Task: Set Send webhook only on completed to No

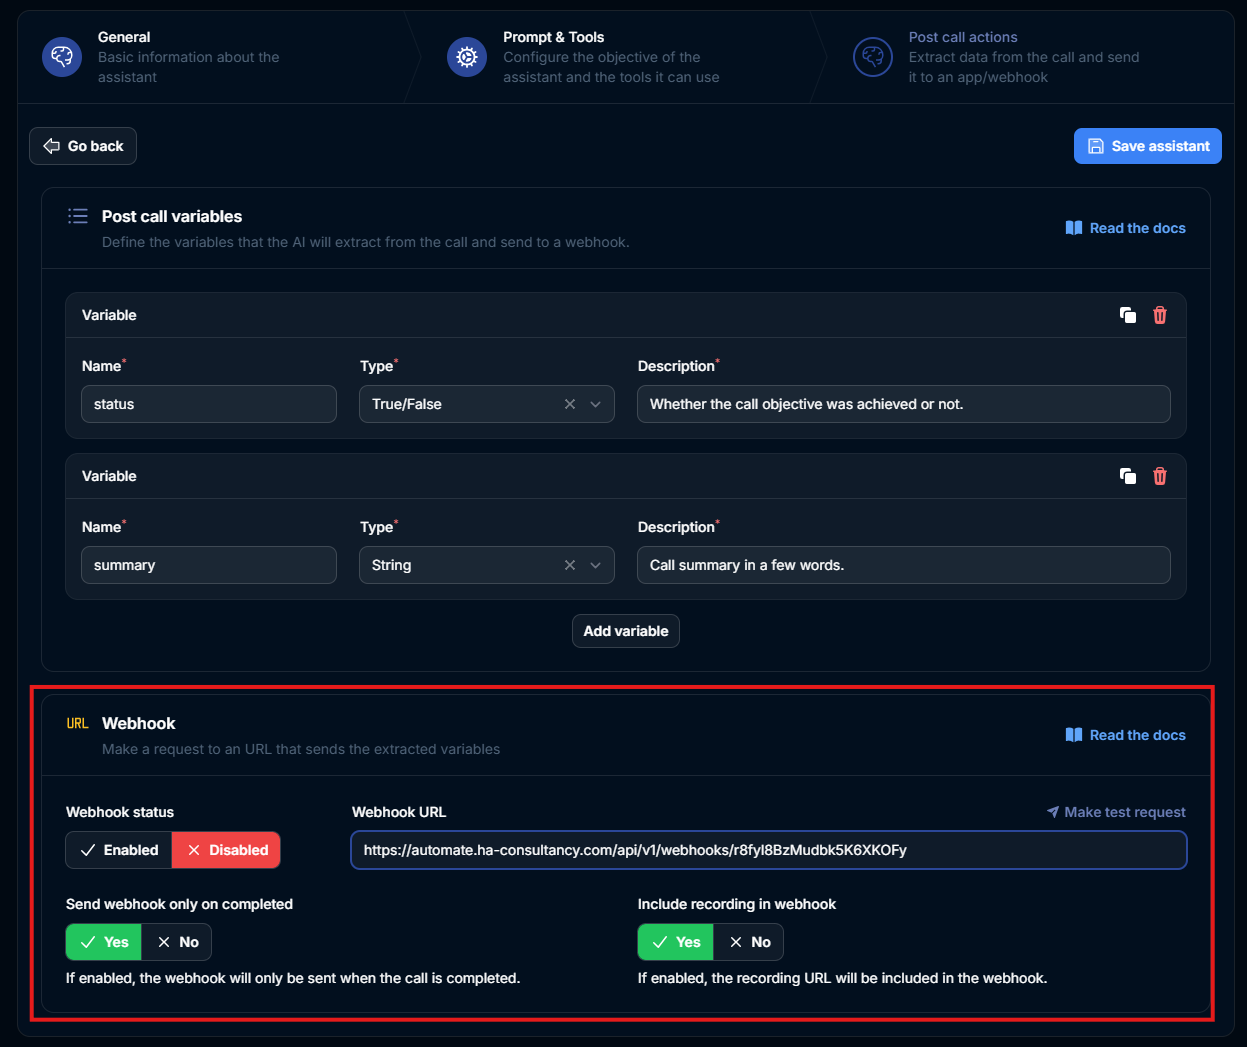Action: [176, 941]
